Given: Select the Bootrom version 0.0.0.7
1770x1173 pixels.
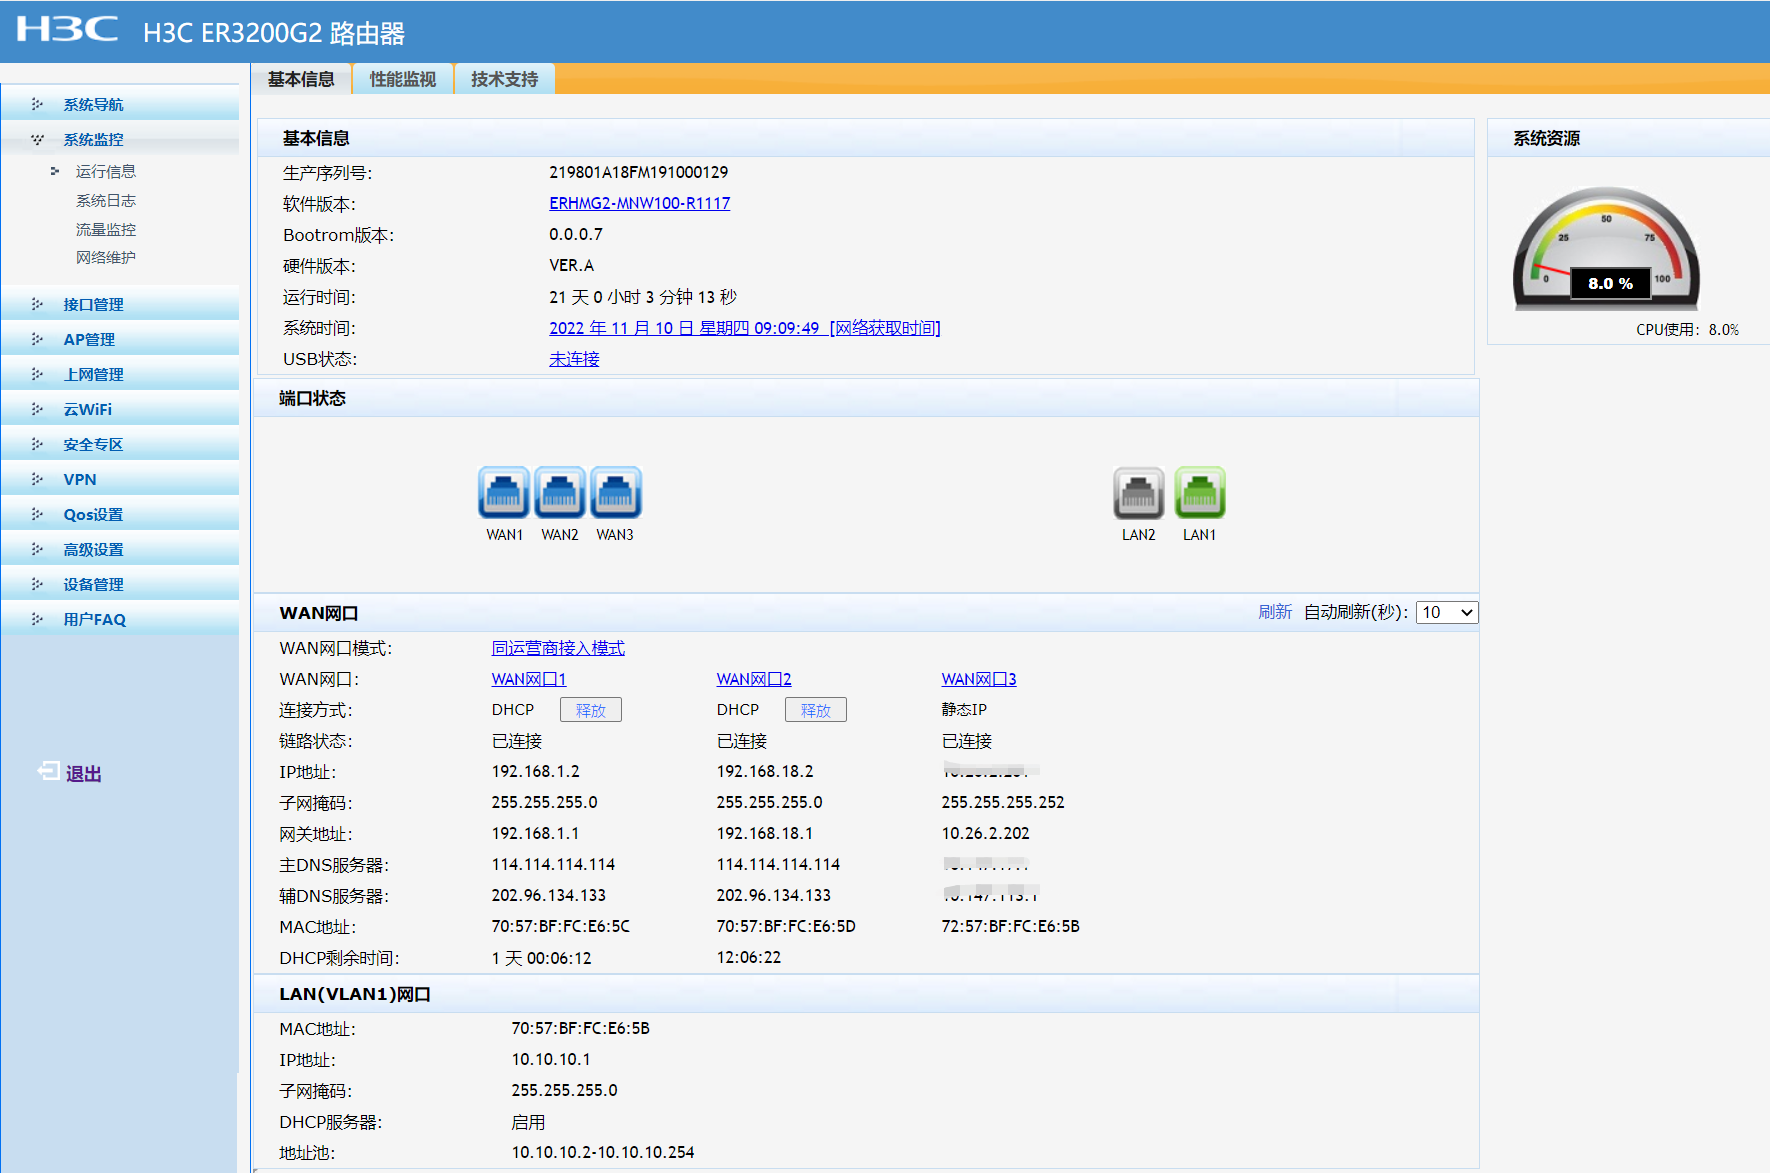Looking at the screenshot, I should (576, 234).
